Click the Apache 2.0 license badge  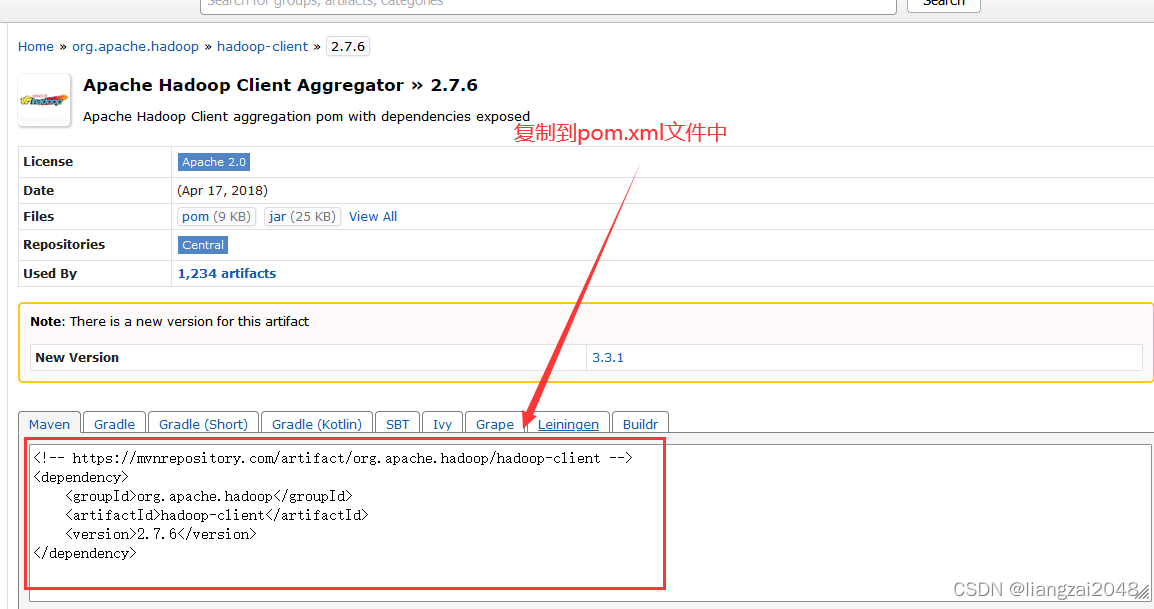(213, 162)
